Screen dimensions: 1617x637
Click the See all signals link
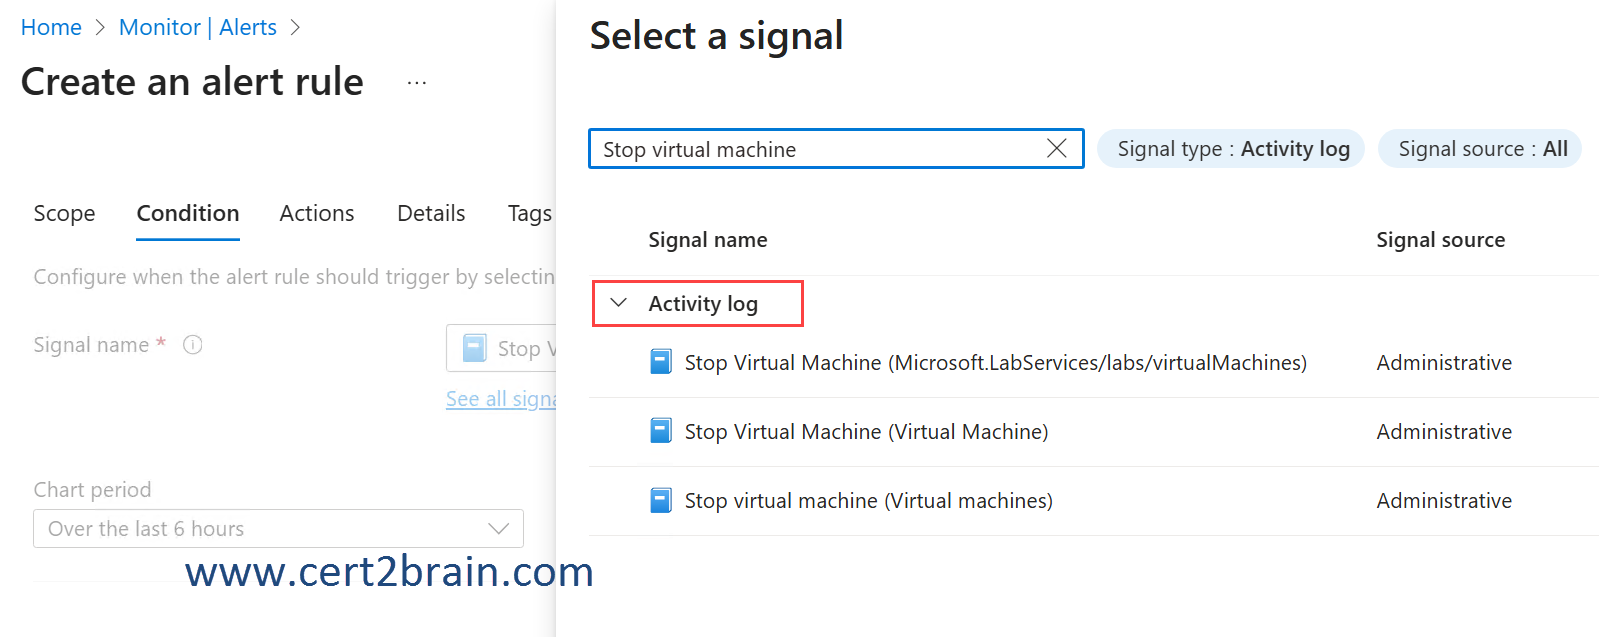click(x=500, y=399)
